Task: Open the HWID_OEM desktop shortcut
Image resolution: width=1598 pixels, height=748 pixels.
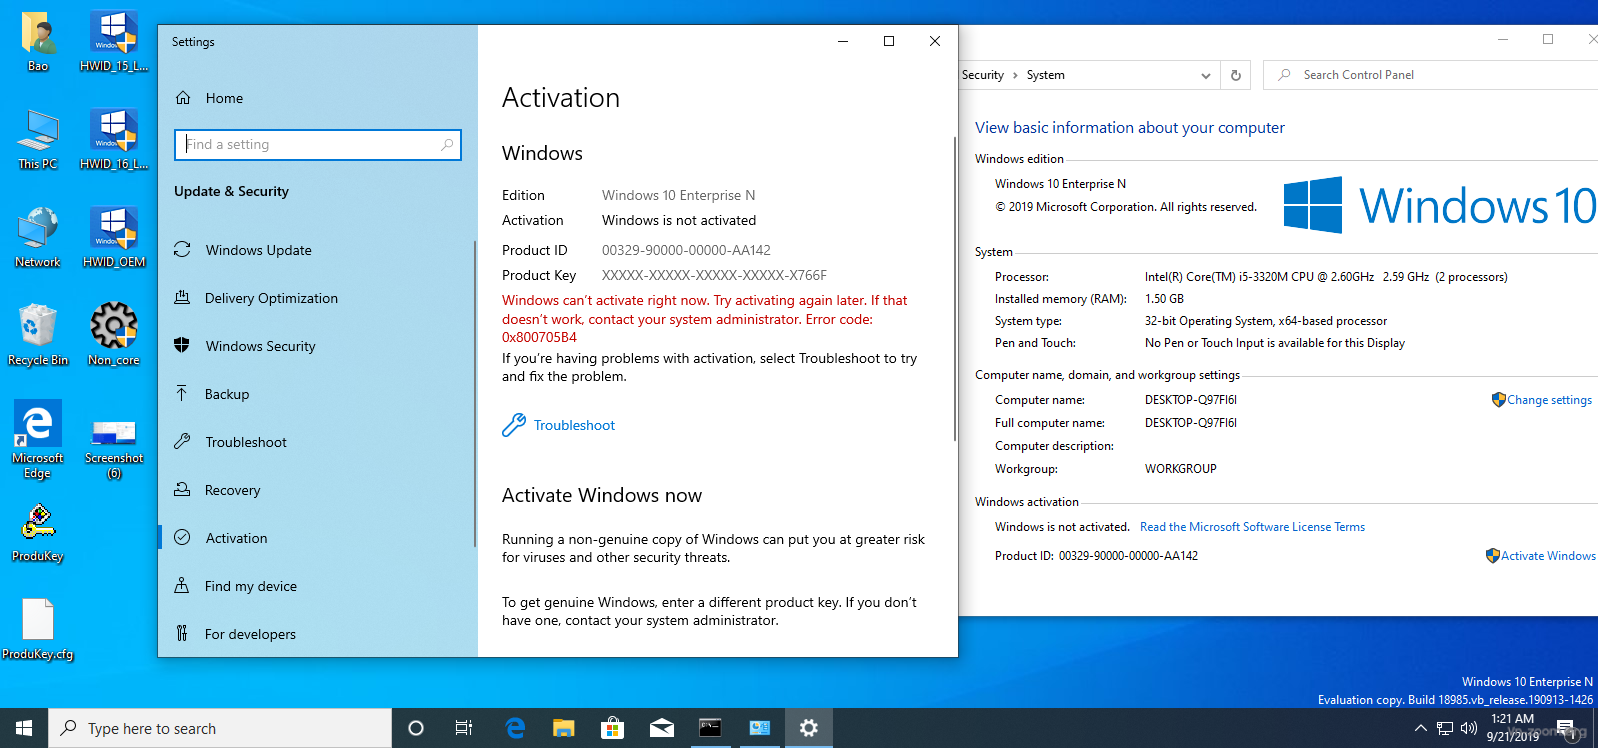Action: 114,237
